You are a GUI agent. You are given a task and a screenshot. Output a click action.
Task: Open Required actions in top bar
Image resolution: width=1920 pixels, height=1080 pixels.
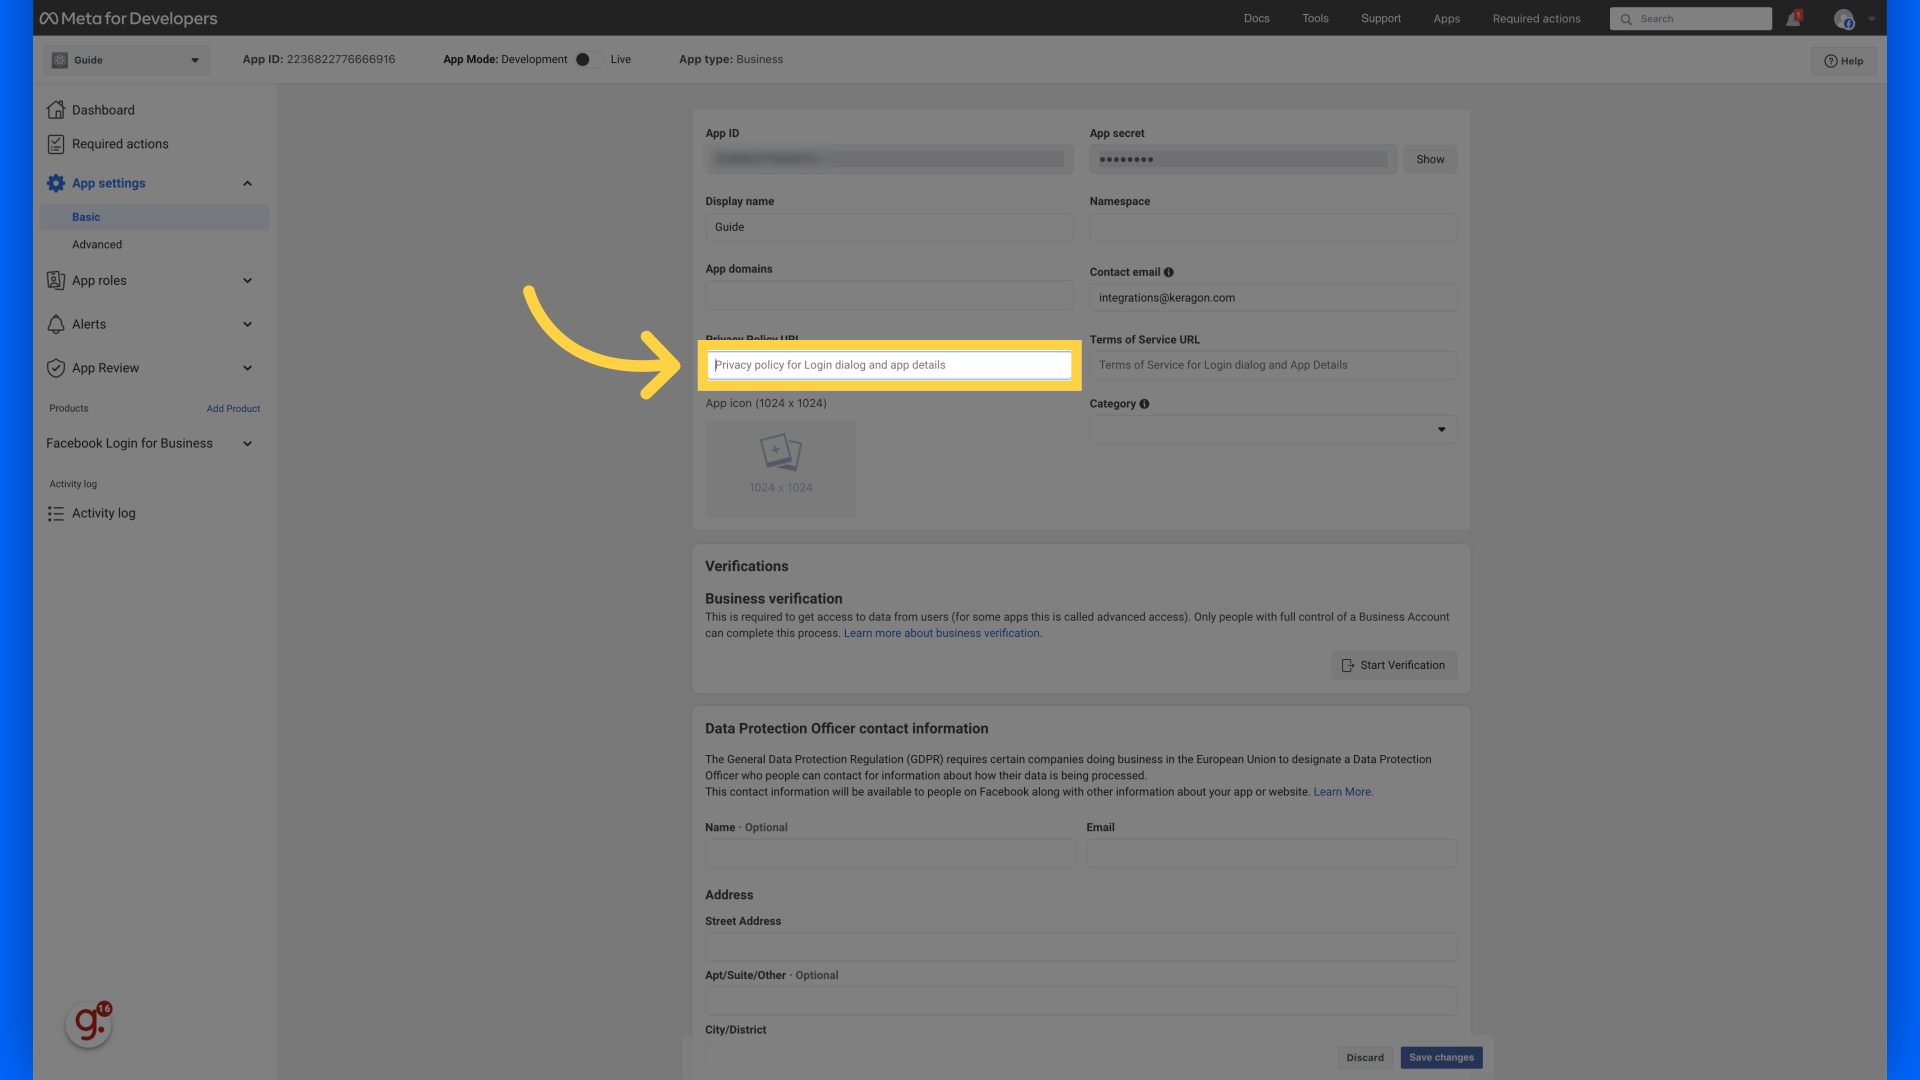(x=1537, y=19)
